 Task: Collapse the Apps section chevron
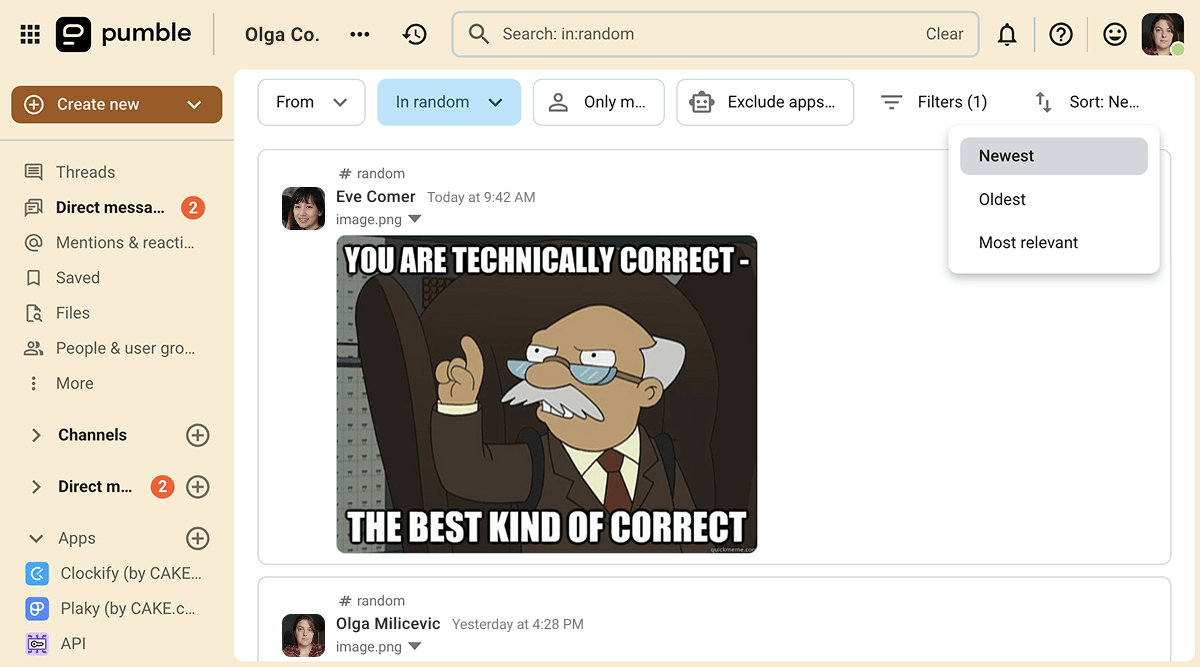[36, 538]
